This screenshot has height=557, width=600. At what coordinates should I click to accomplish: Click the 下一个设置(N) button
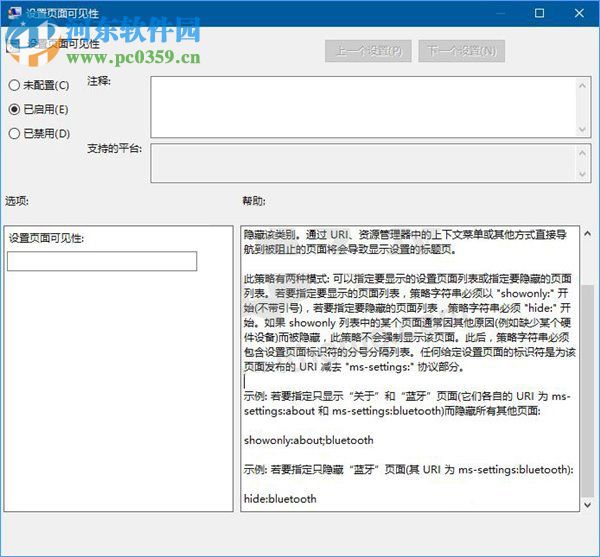coord(461,51)
